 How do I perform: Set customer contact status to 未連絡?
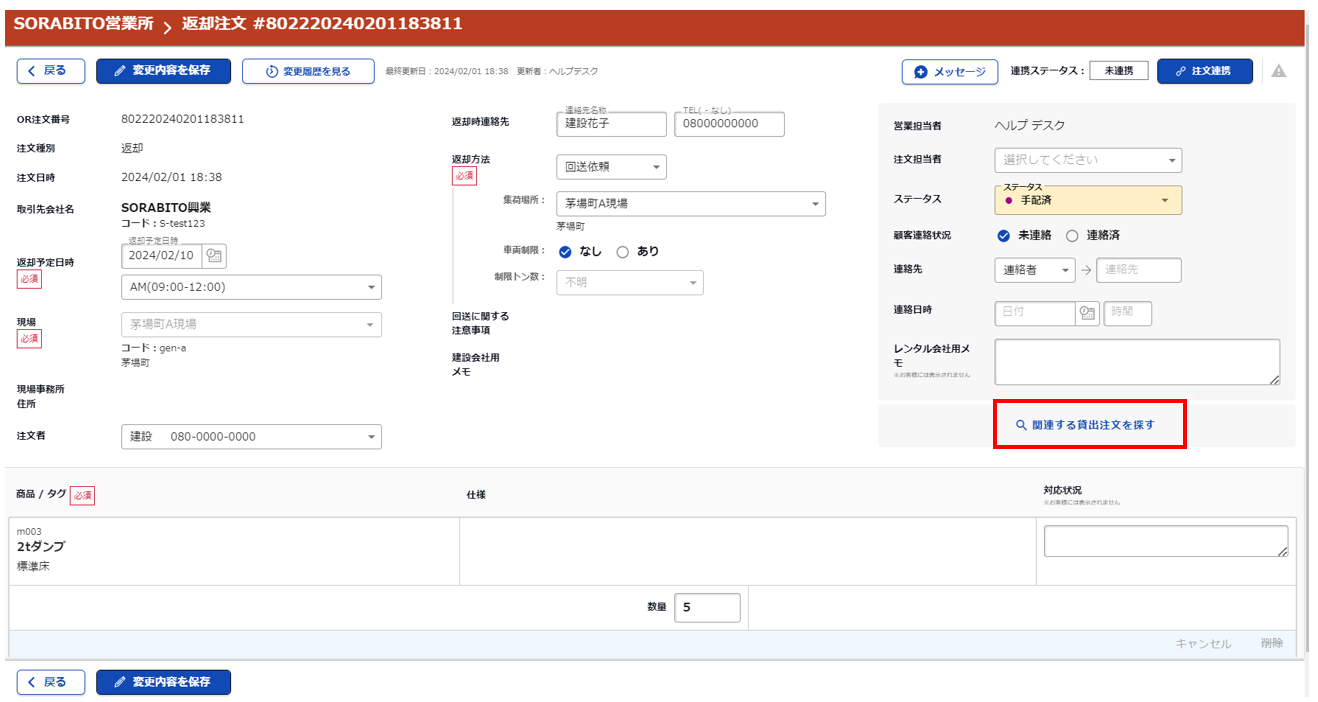(1003, 236)
